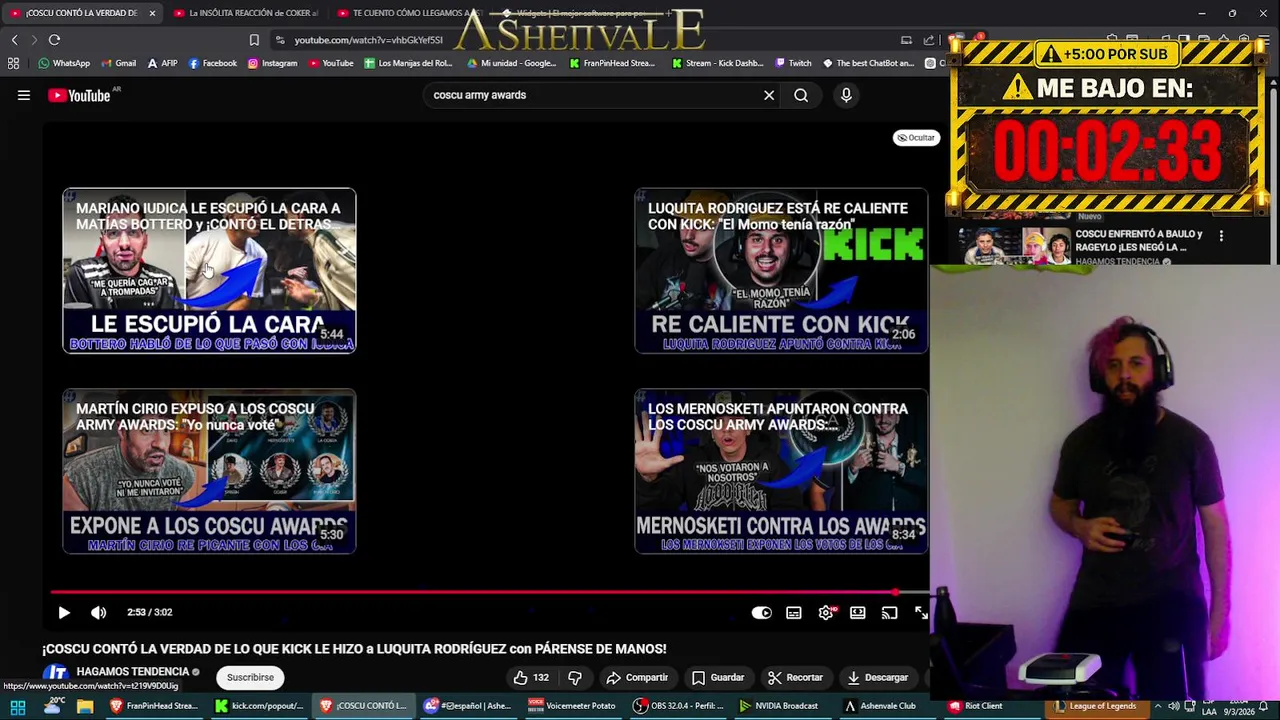Bookmark the page with the bookmark icon

[254, 40]
